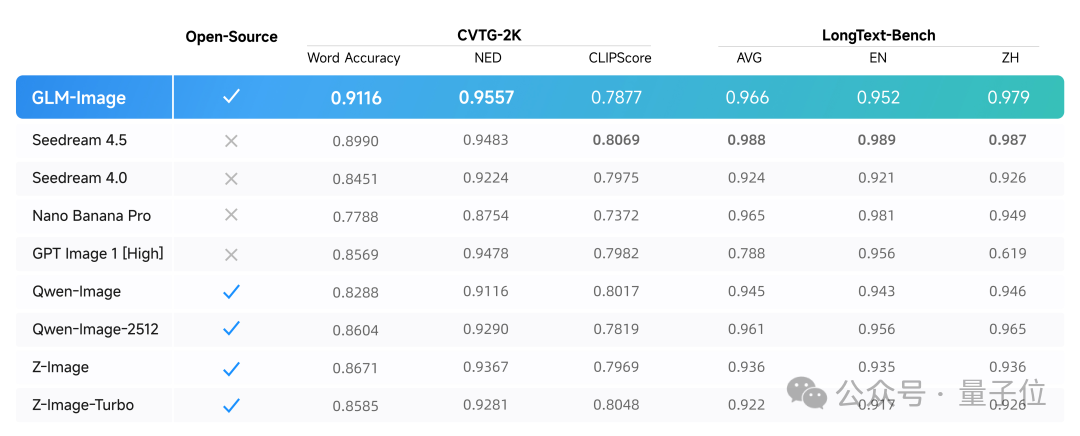1080x436 pixels.
Task: Select the Seedream 4.0 row label
Action: 79,178
